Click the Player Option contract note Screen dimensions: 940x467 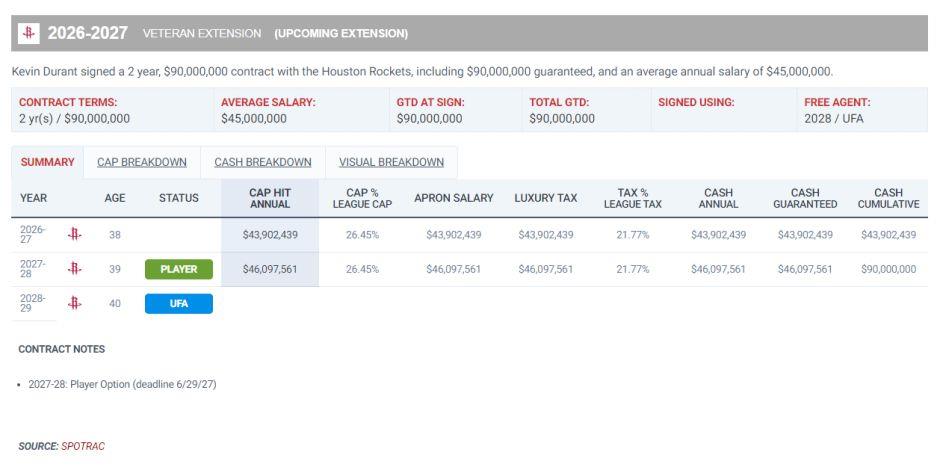[x=122, y=384]
